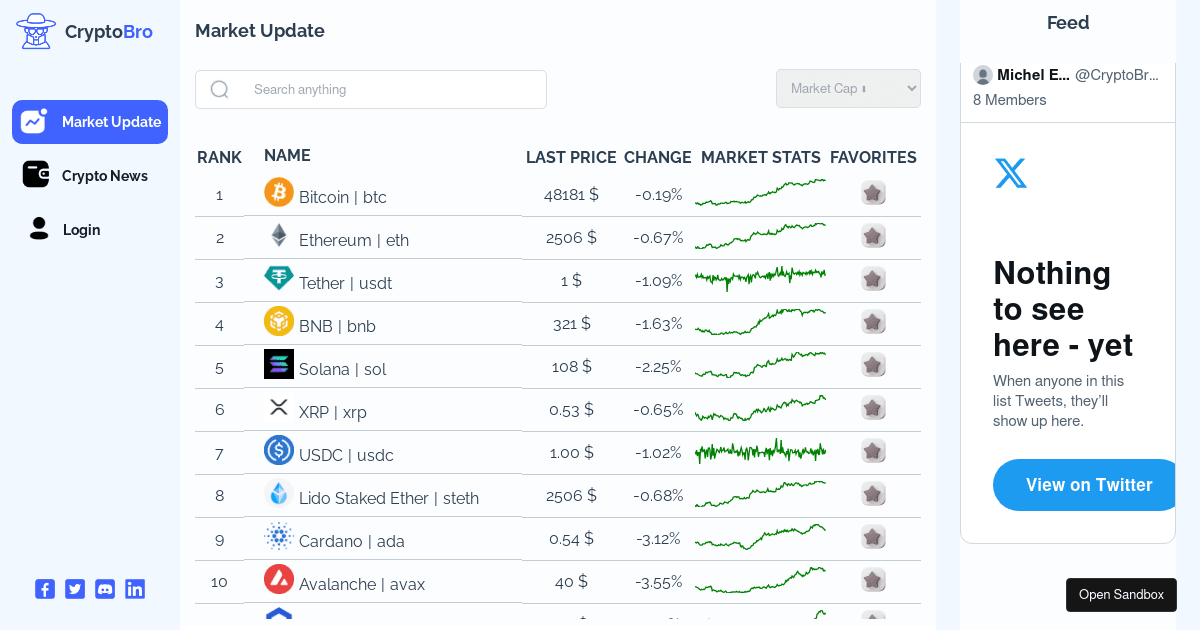The image size is (1200, 630).
Task: Click the search magnifier icon
Action: coord(220,90)
